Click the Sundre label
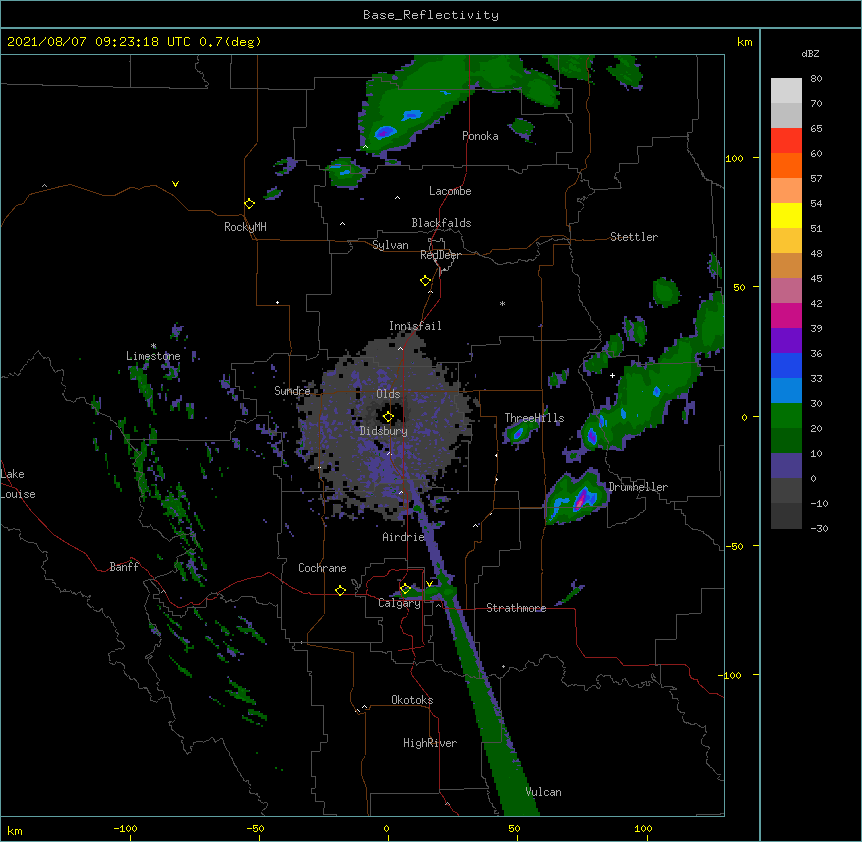862x842 pixels. click(292, 391)
